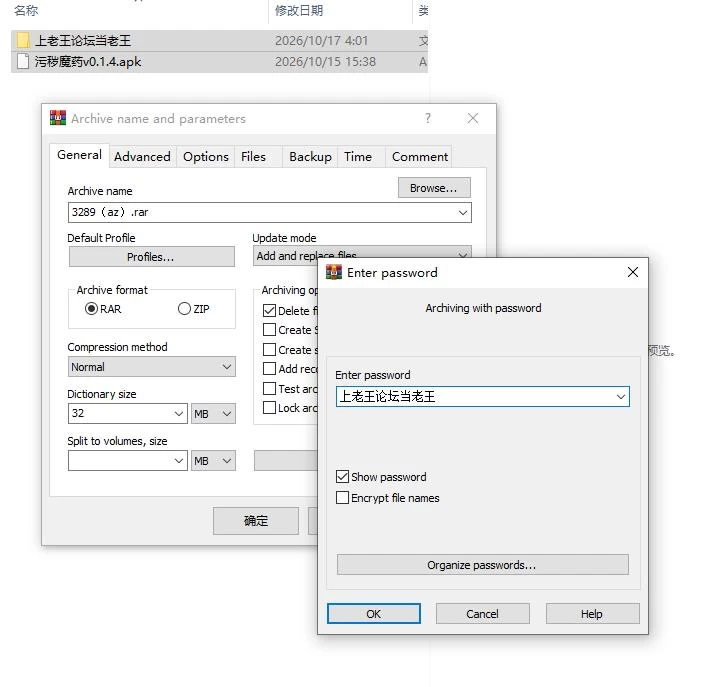Click Cancel in Enter password dialog
Screen dimensions: 726x687
pos(482,614)
